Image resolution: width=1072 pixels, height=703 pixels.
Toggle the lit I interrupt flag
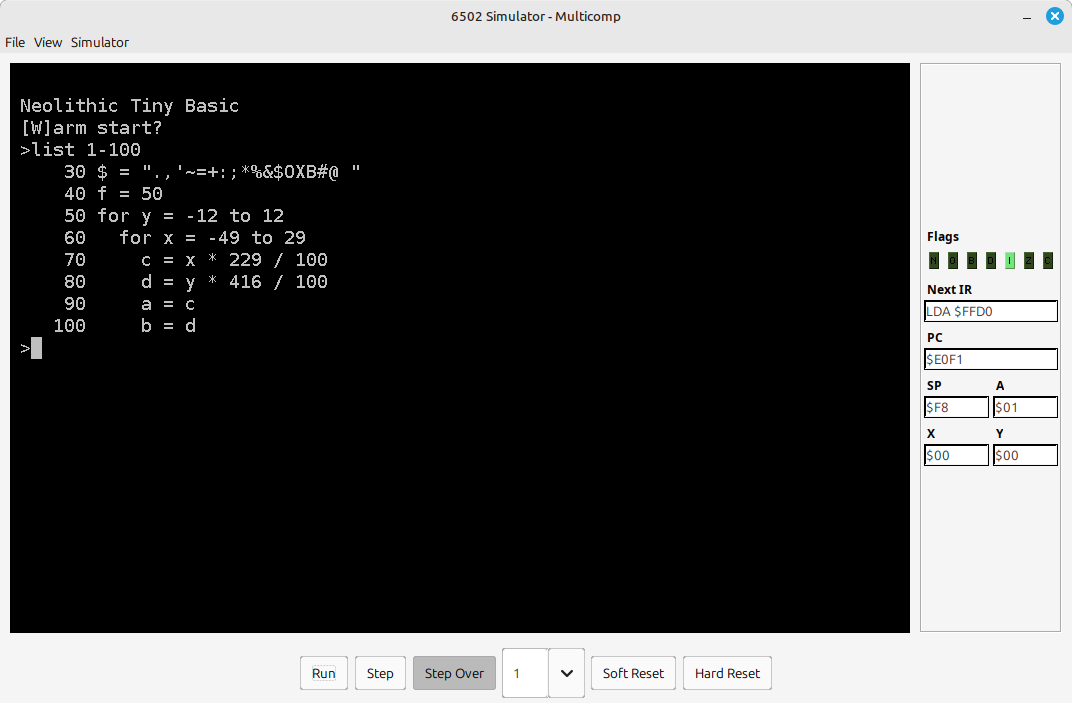tap(1010, 261)
